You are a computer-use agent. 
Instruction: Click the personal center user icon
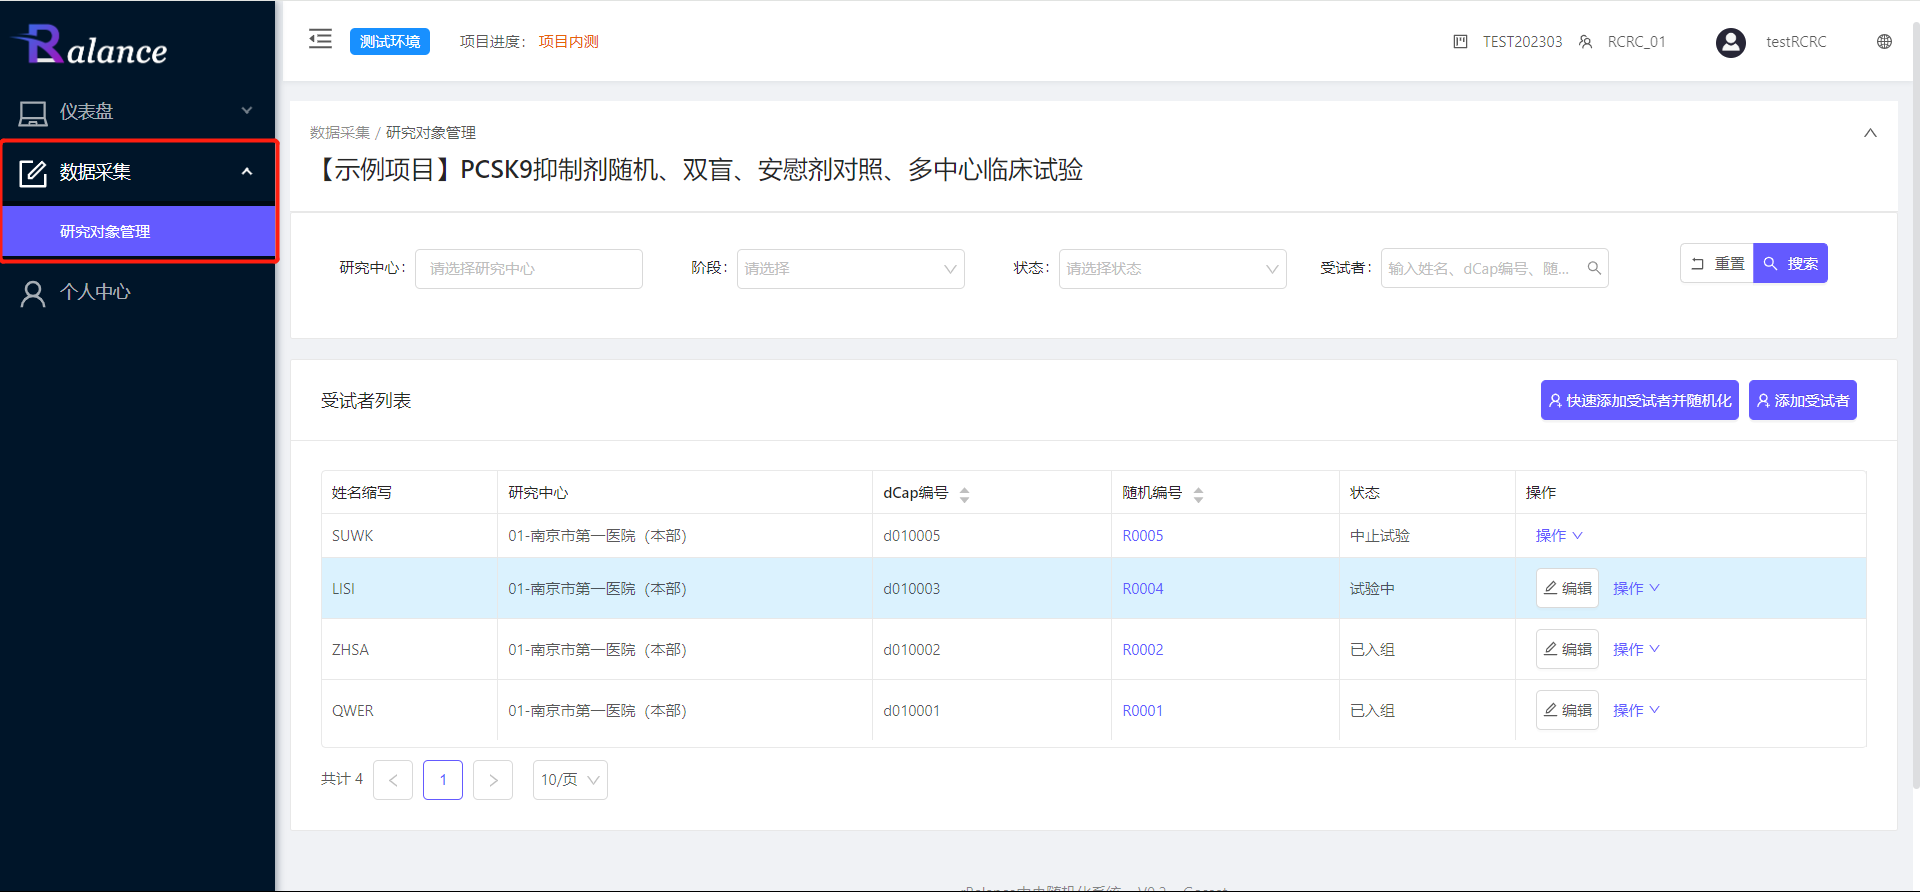coord(33,293)
